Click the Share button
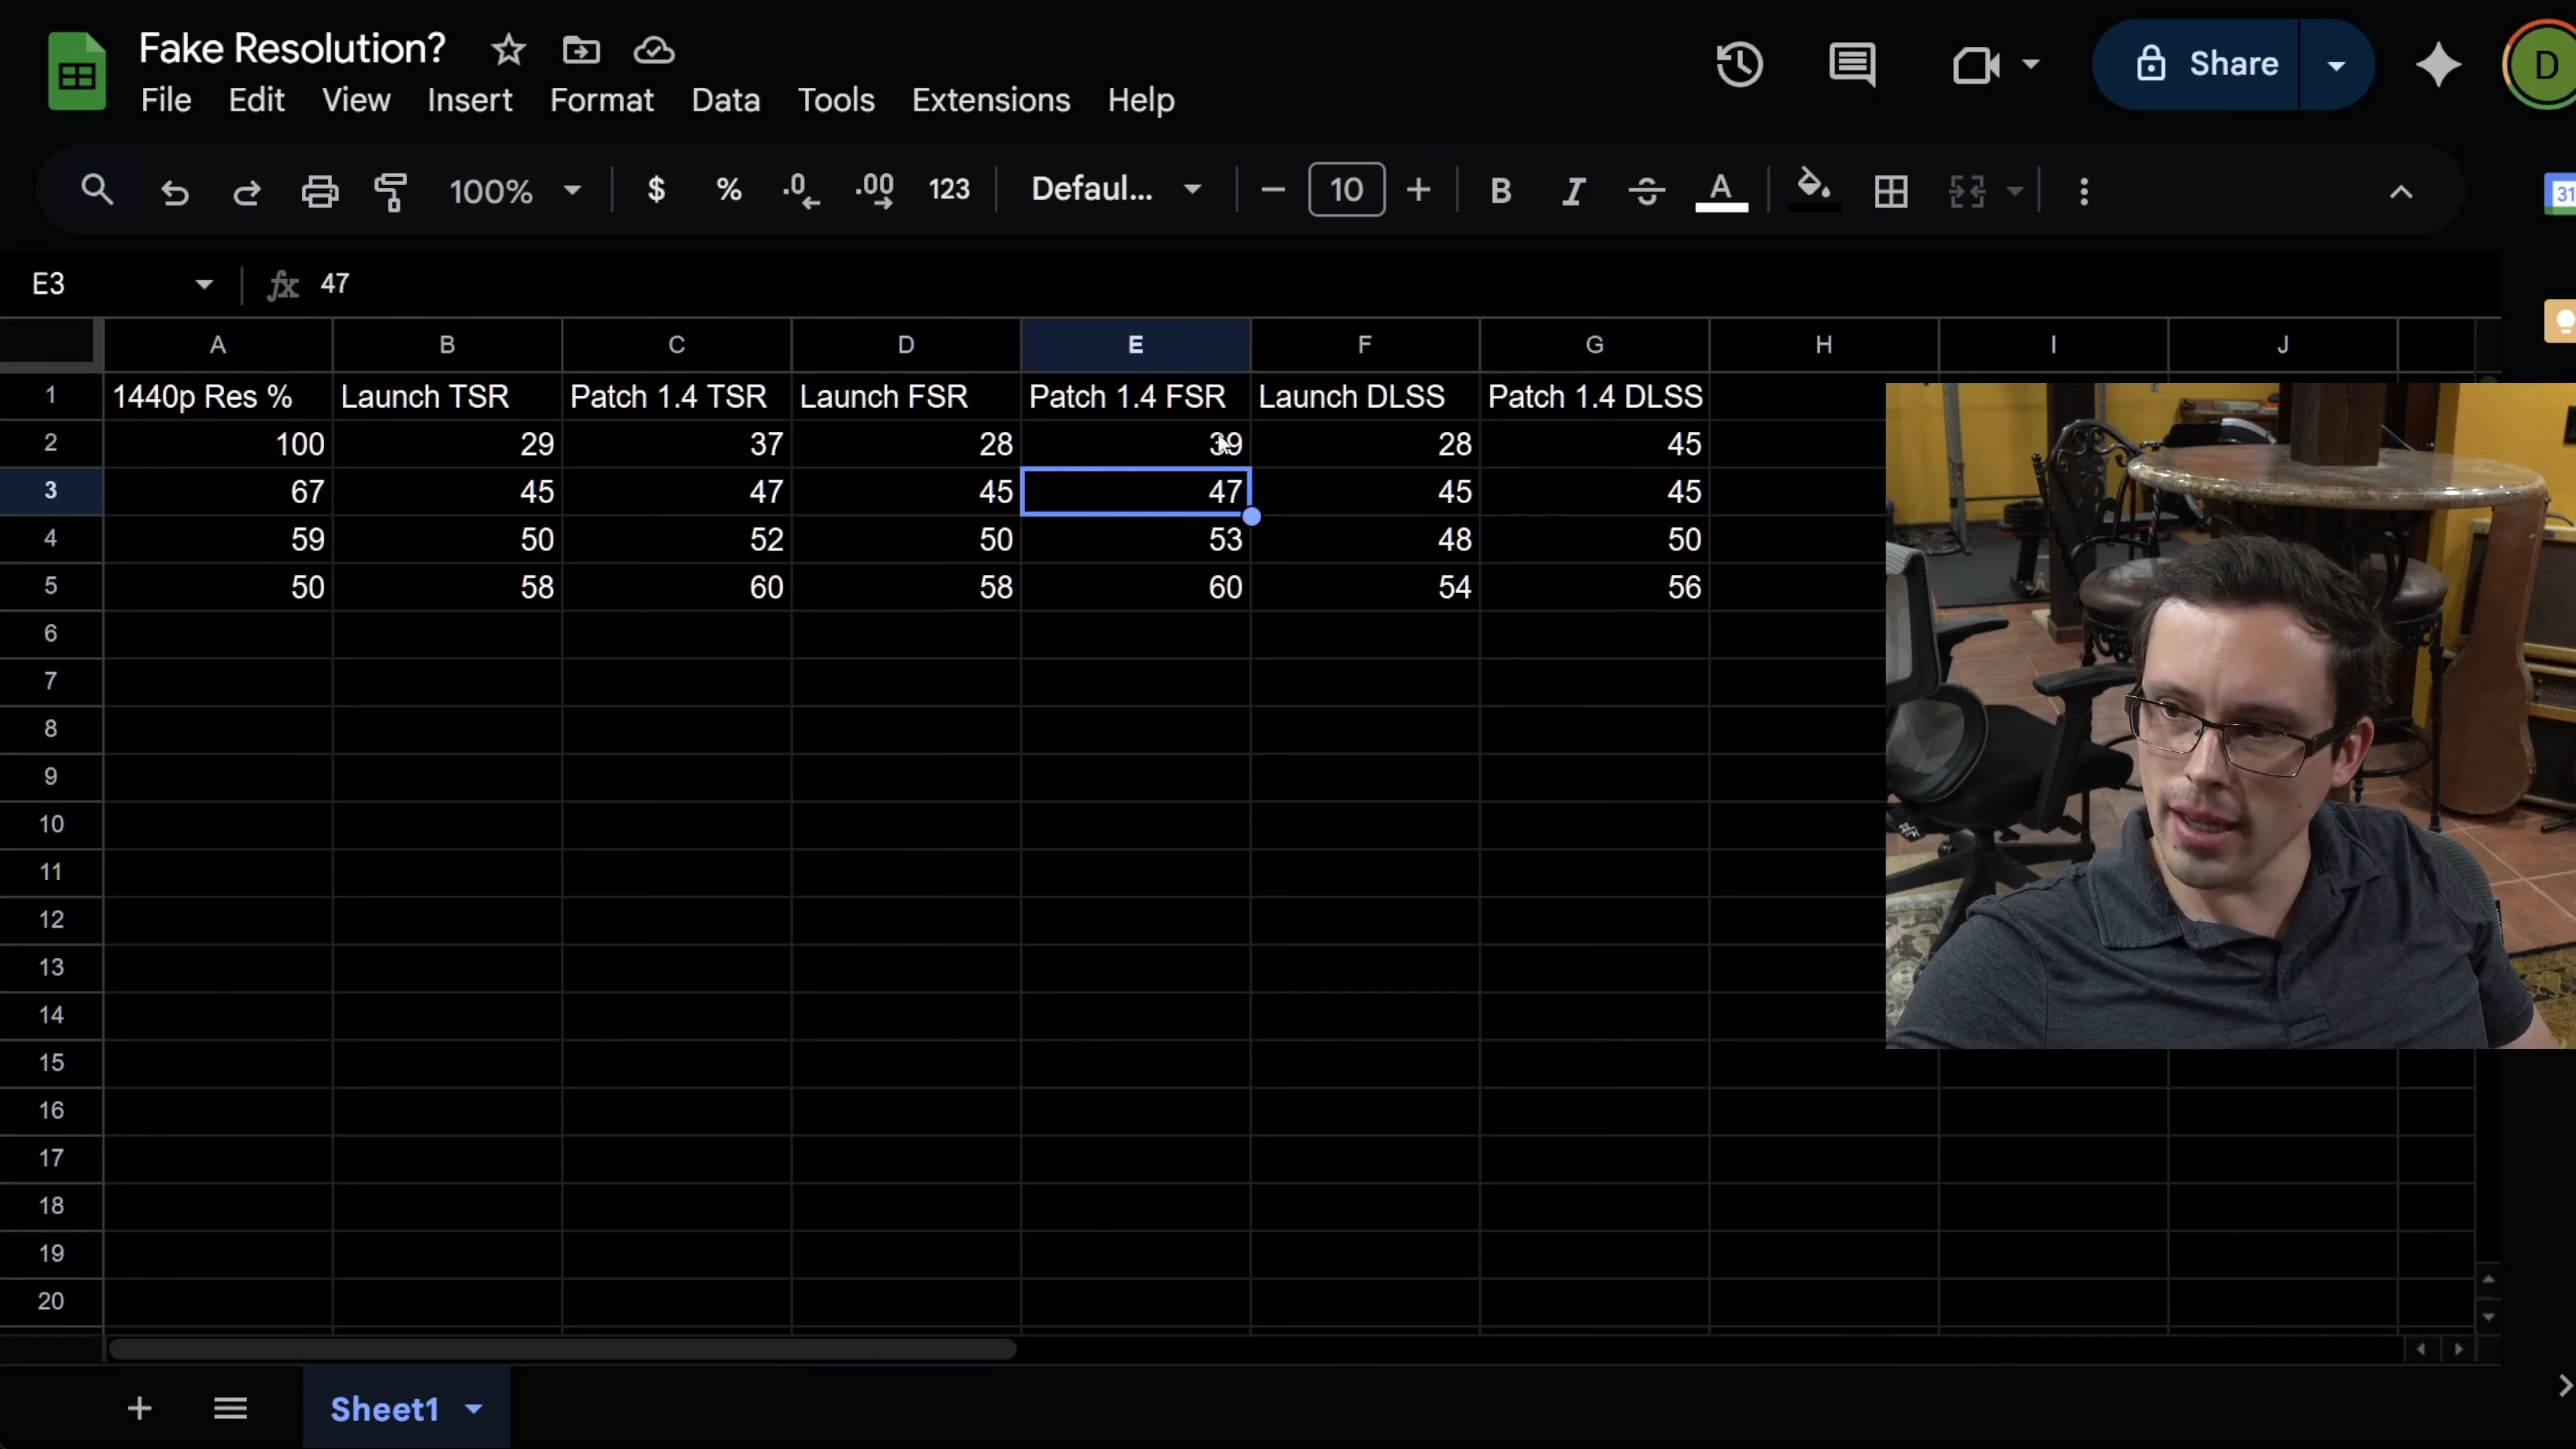The image size is (2576, 1449). [2196, 65]
